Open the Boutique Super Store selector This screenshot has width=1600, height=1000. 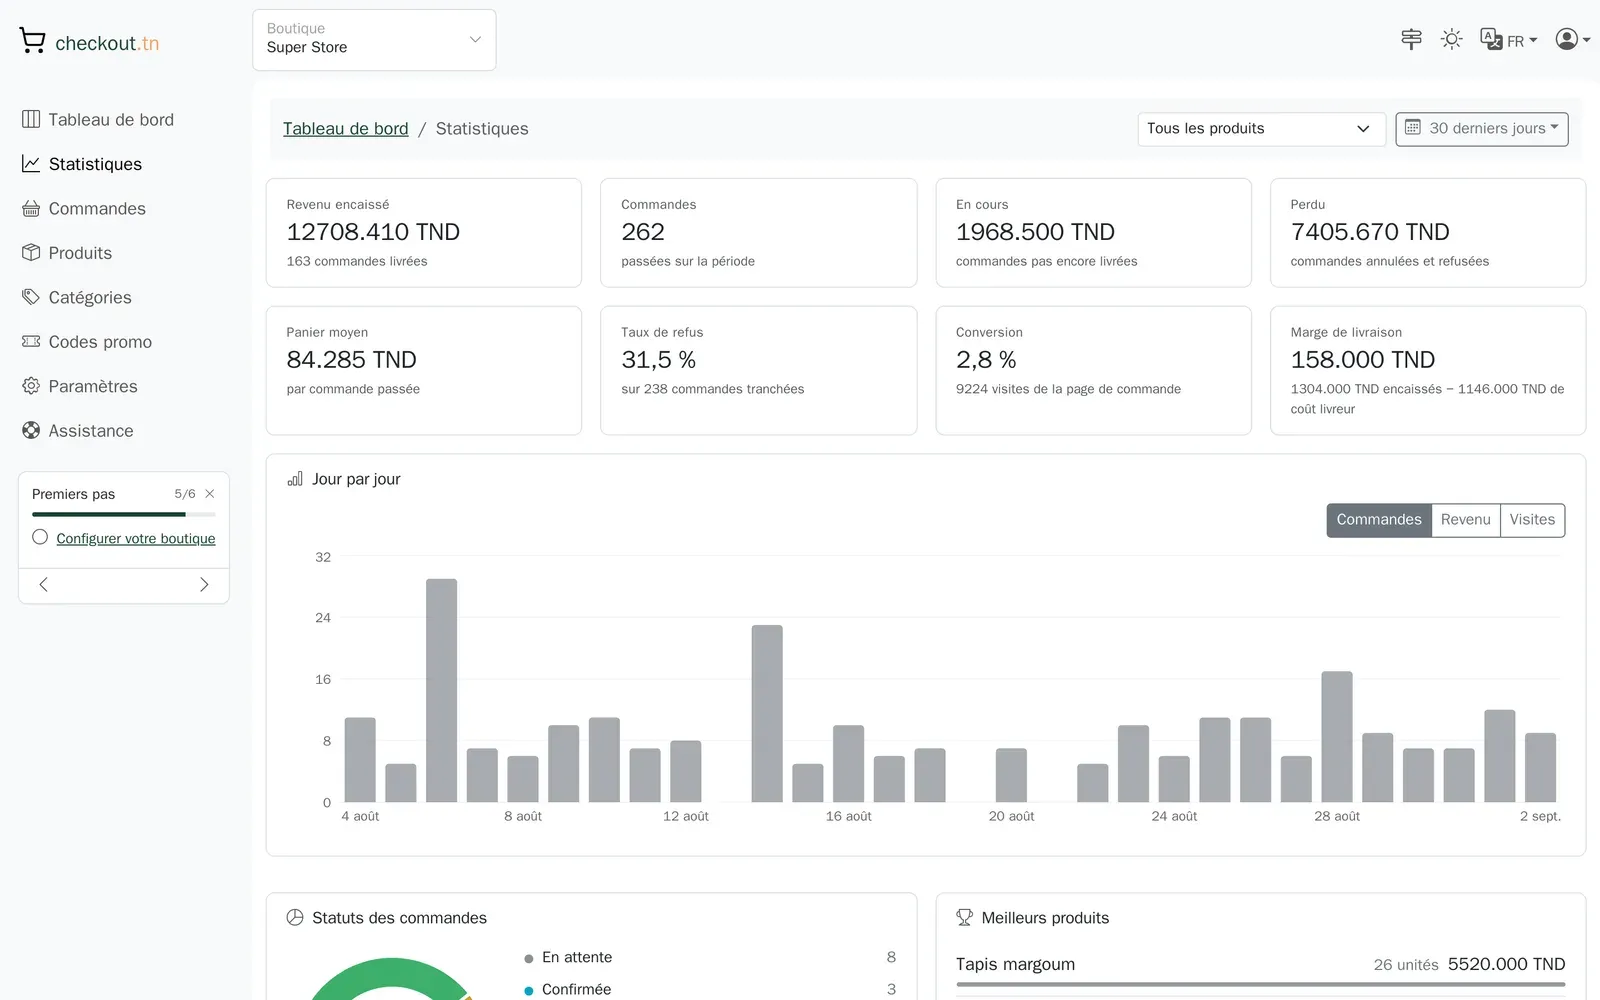coord(374,40)
